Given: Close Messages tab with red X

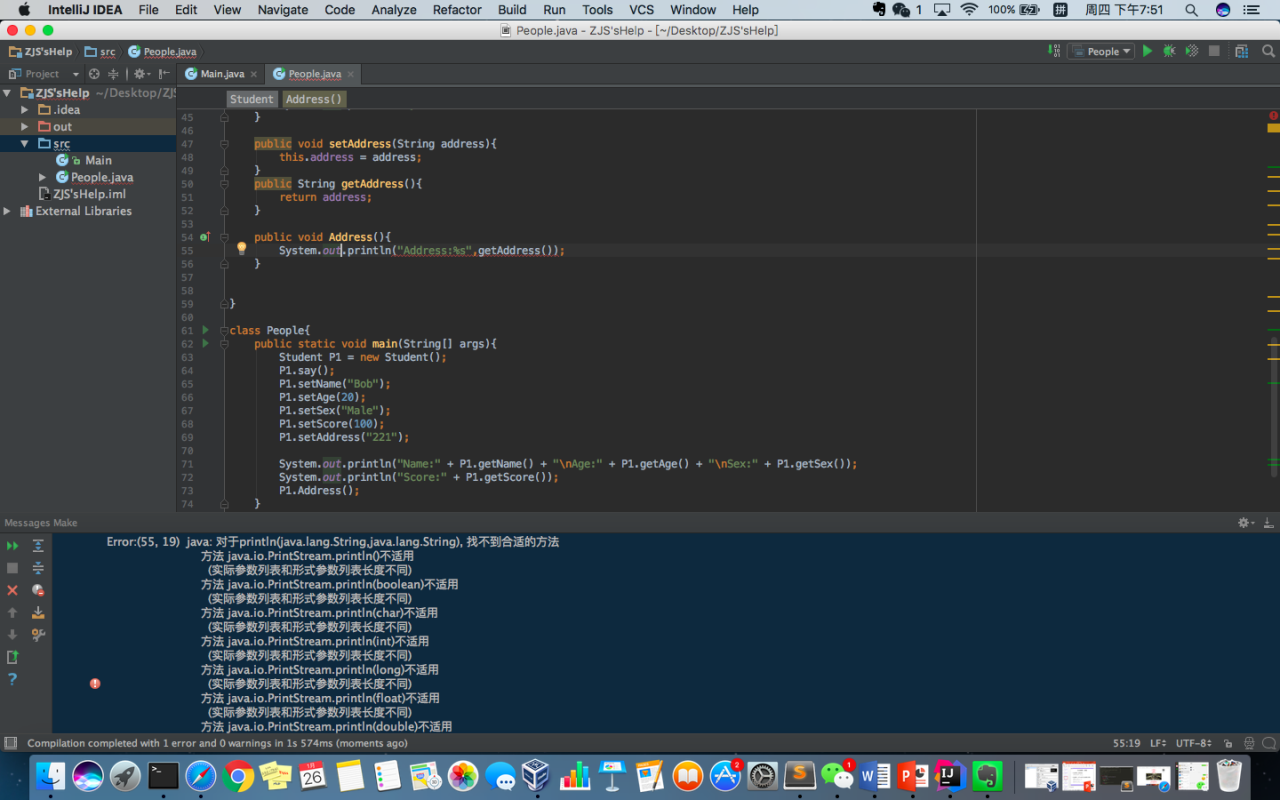Looking at the screenshot, I should click(x=13, y=590).
